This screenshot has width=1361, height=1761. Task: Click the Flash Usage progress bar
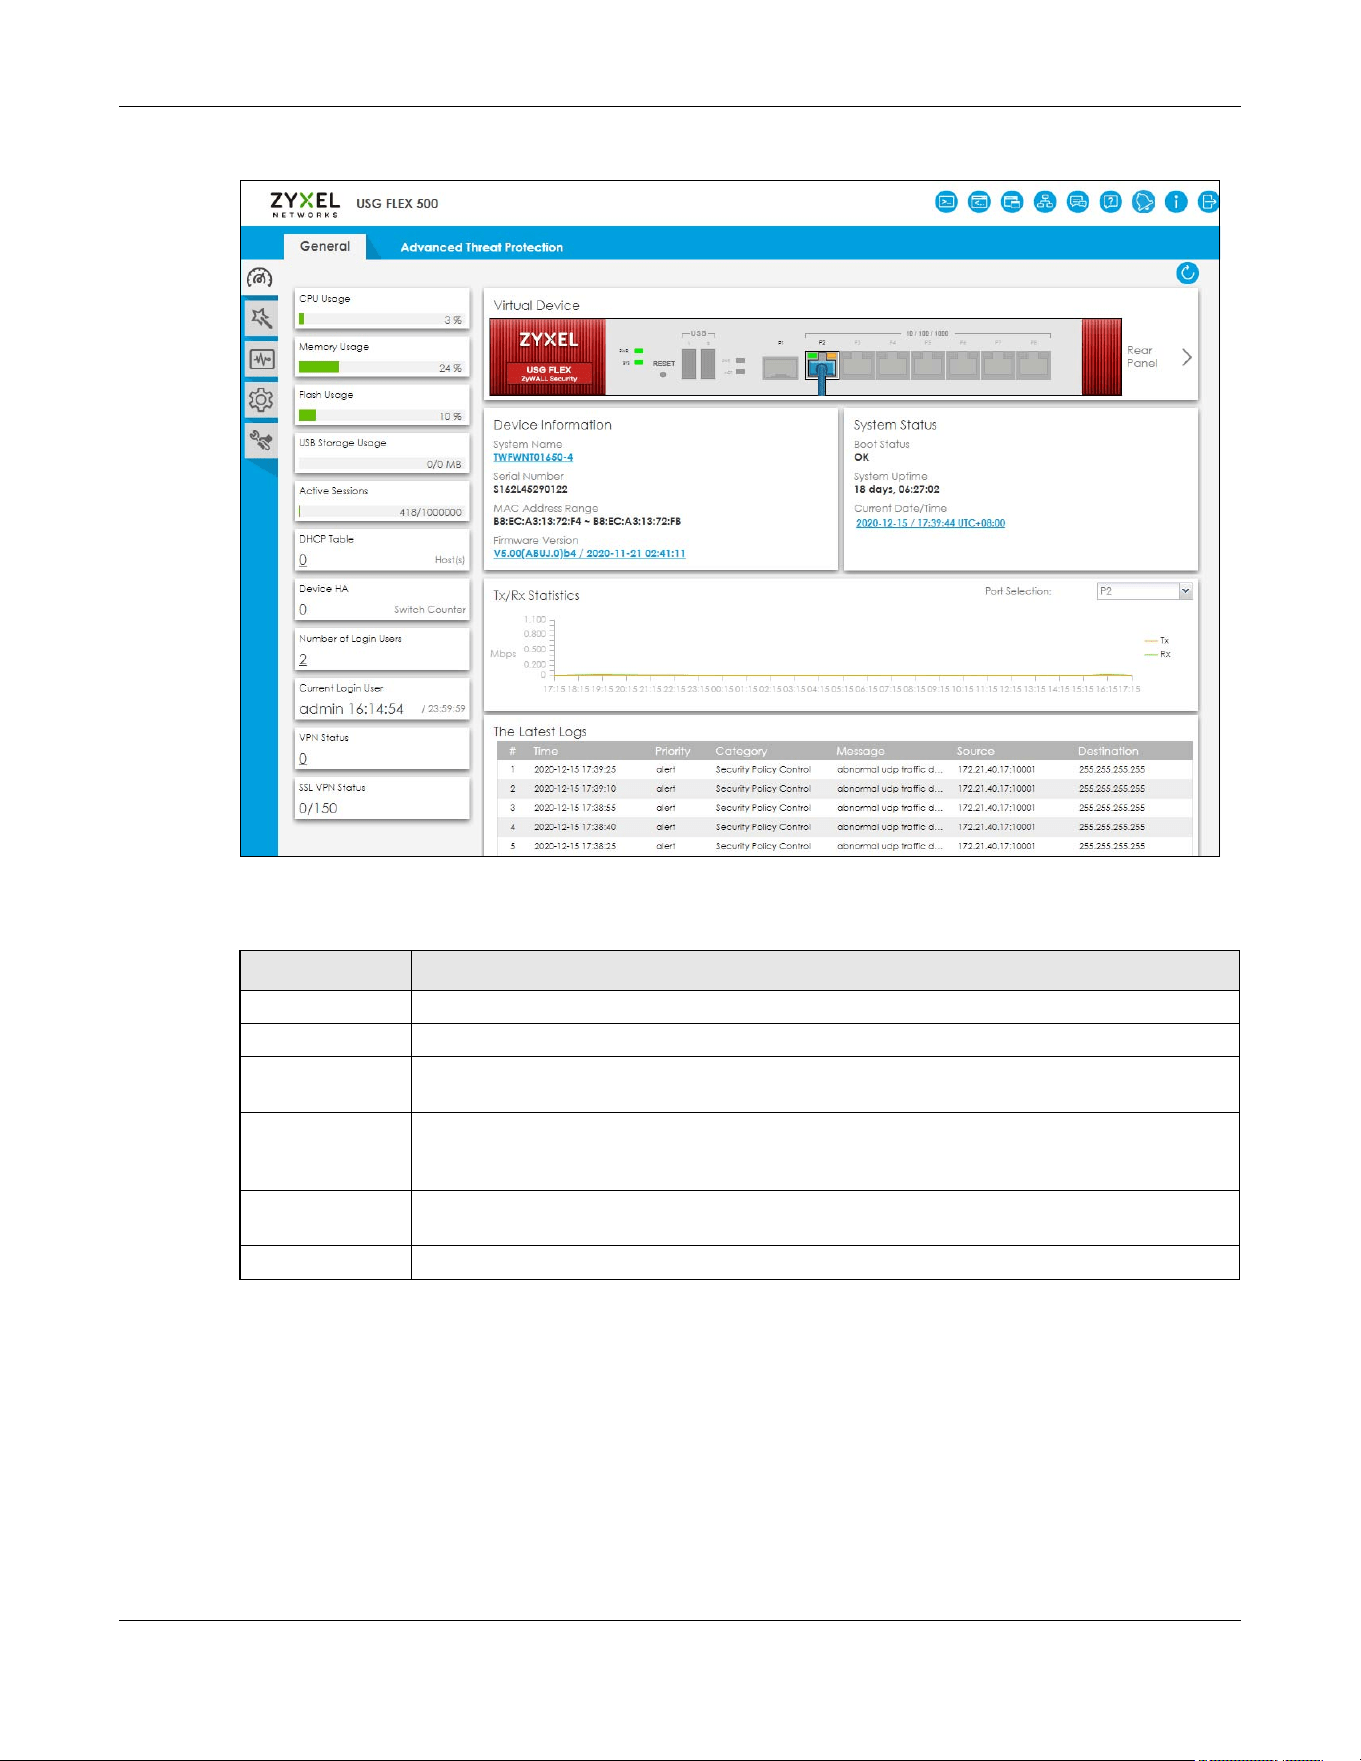[381, 416]
